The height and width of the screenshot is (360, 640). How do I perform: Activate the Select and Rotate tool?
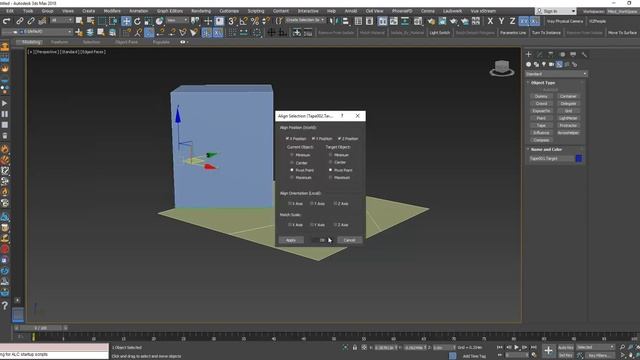click(138, 21)
